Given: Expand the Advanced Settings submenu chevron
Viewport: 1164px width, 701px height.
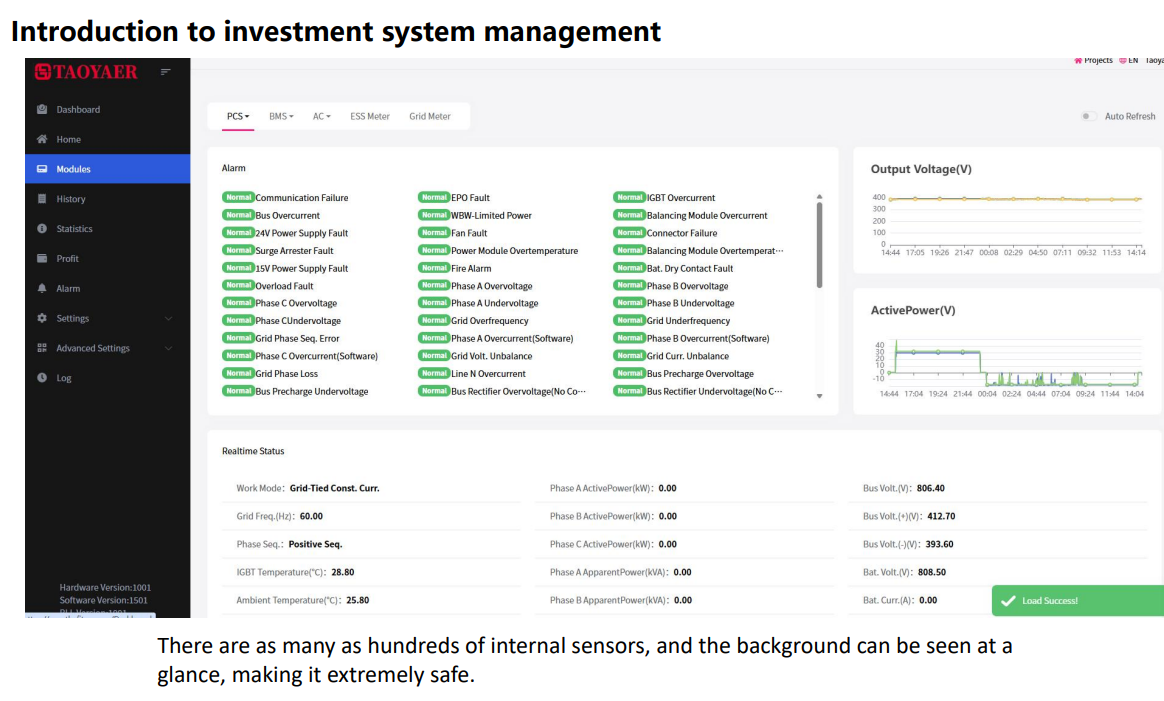Looking at the screenshot, I should click(168, 349).
